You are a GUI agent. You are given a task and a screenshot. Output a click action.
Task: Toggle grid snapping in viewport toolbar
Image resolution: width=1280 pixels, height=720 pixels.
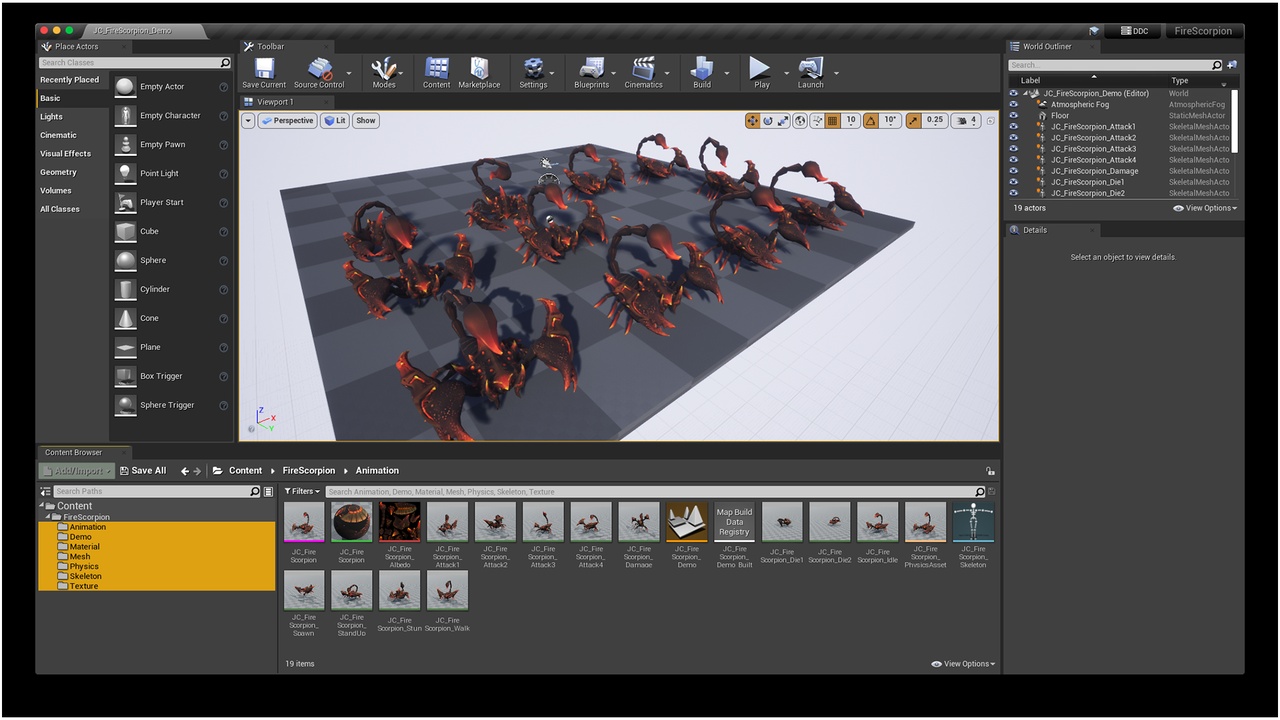pyautogui.click(x=833, y=120)
